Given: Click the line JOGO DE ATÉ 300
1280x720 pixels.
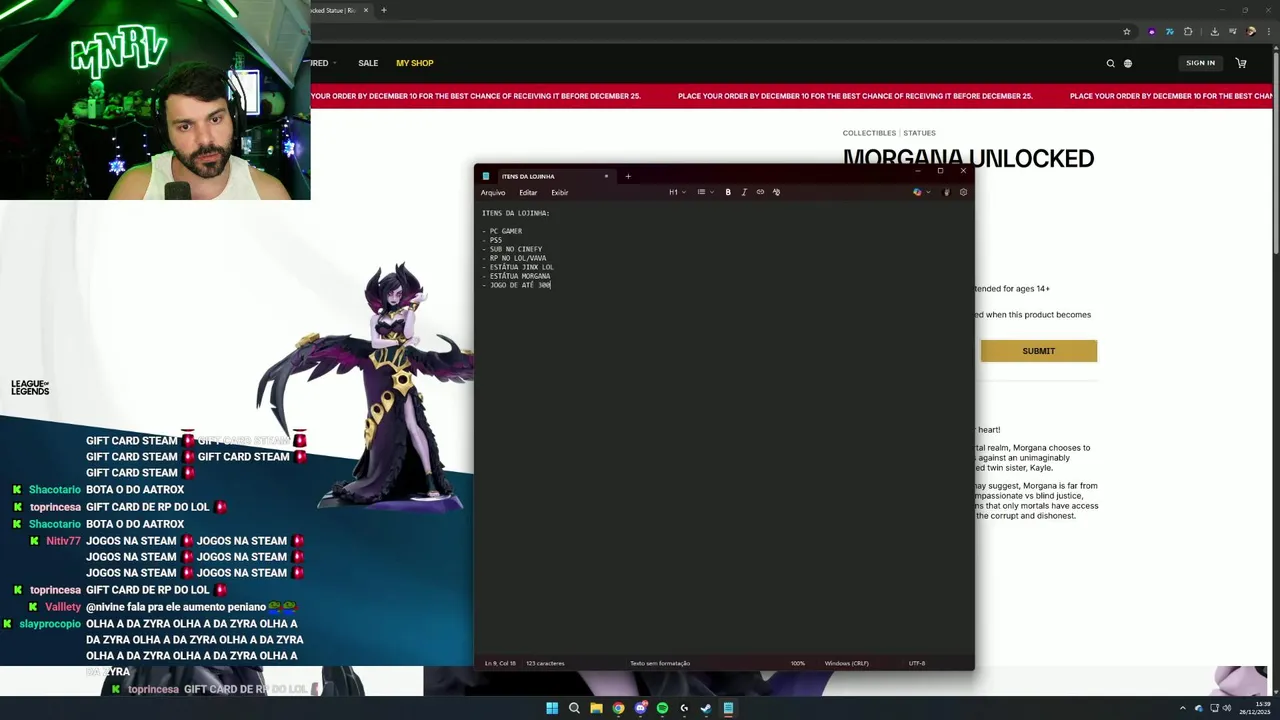Looking at the screenshot, I should point(516,285).
